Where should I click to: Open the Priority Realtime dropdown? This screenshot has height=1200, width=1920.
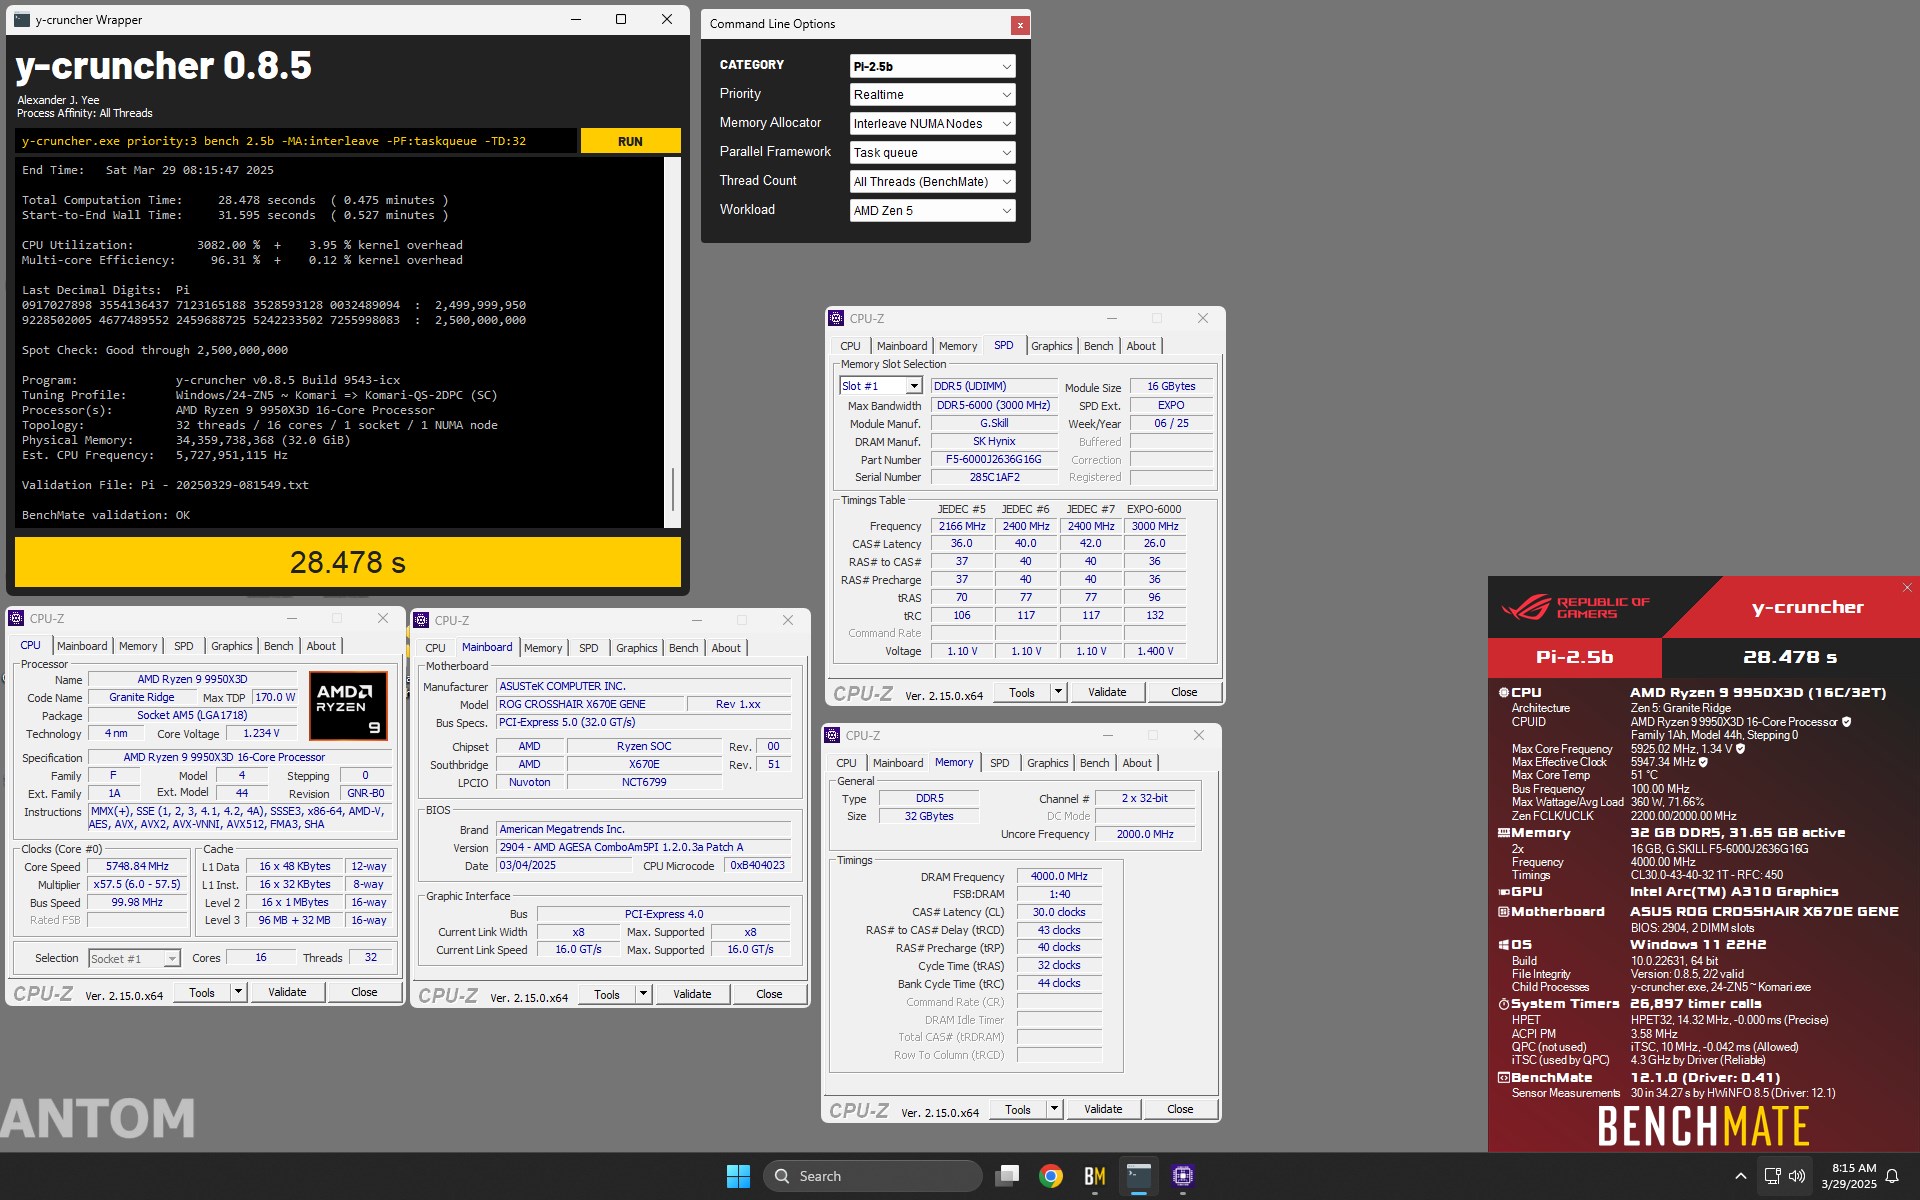(932, 95)
